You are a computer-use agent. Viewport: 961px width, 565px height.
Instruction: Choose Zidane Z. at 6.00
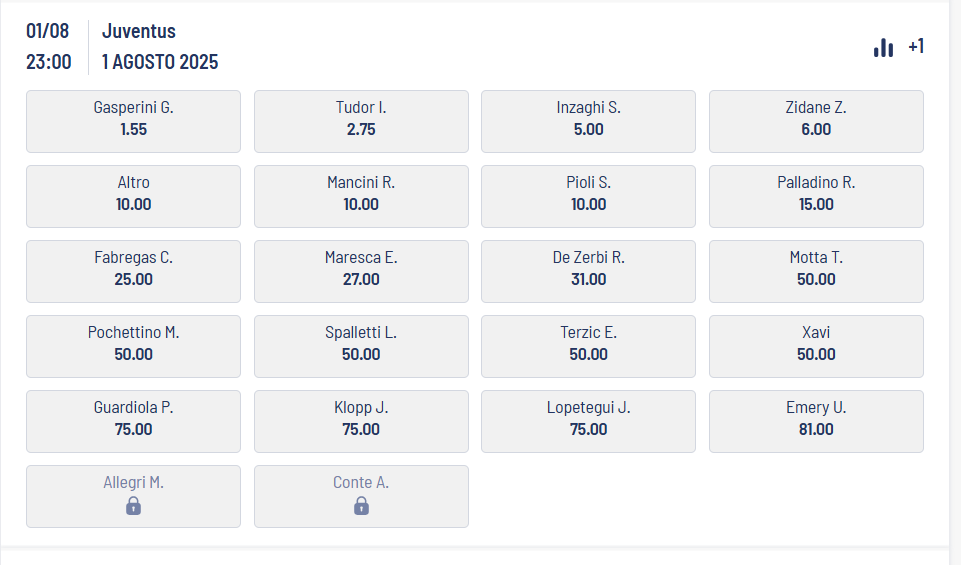[x=816, y=121]
